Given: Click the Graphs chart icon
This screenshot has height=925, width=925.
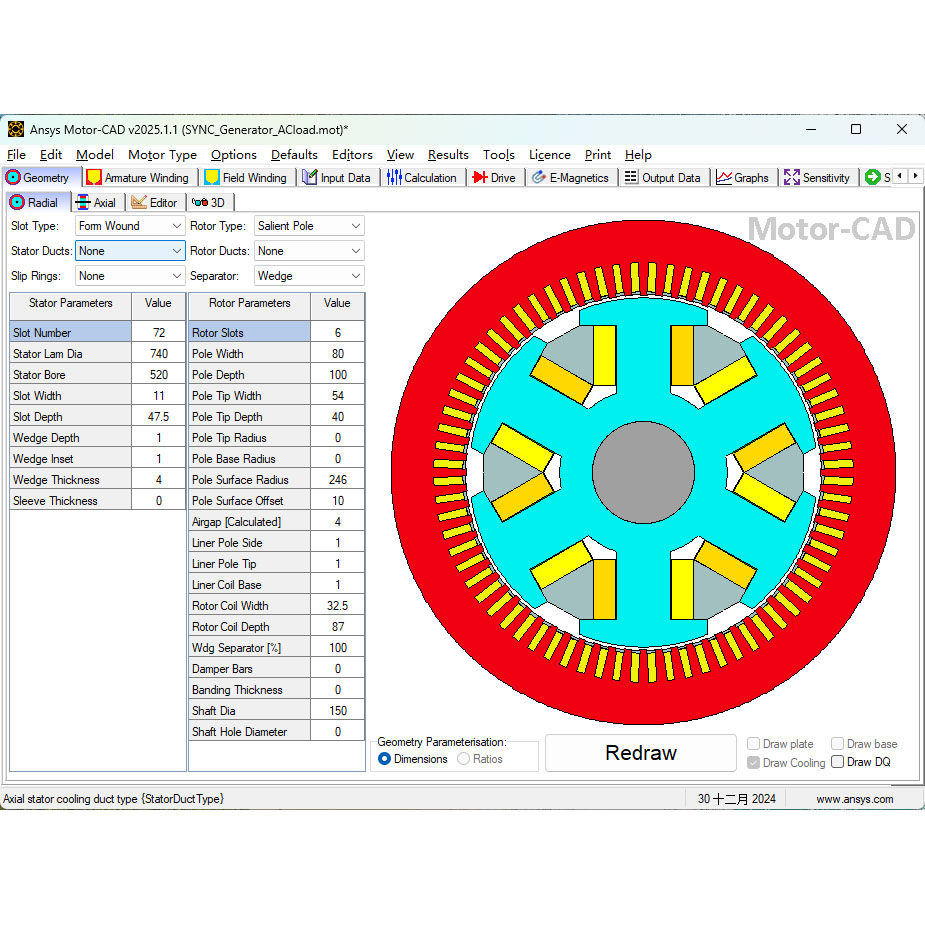Looking at the screenshot, I should click(x=723, y=178).
